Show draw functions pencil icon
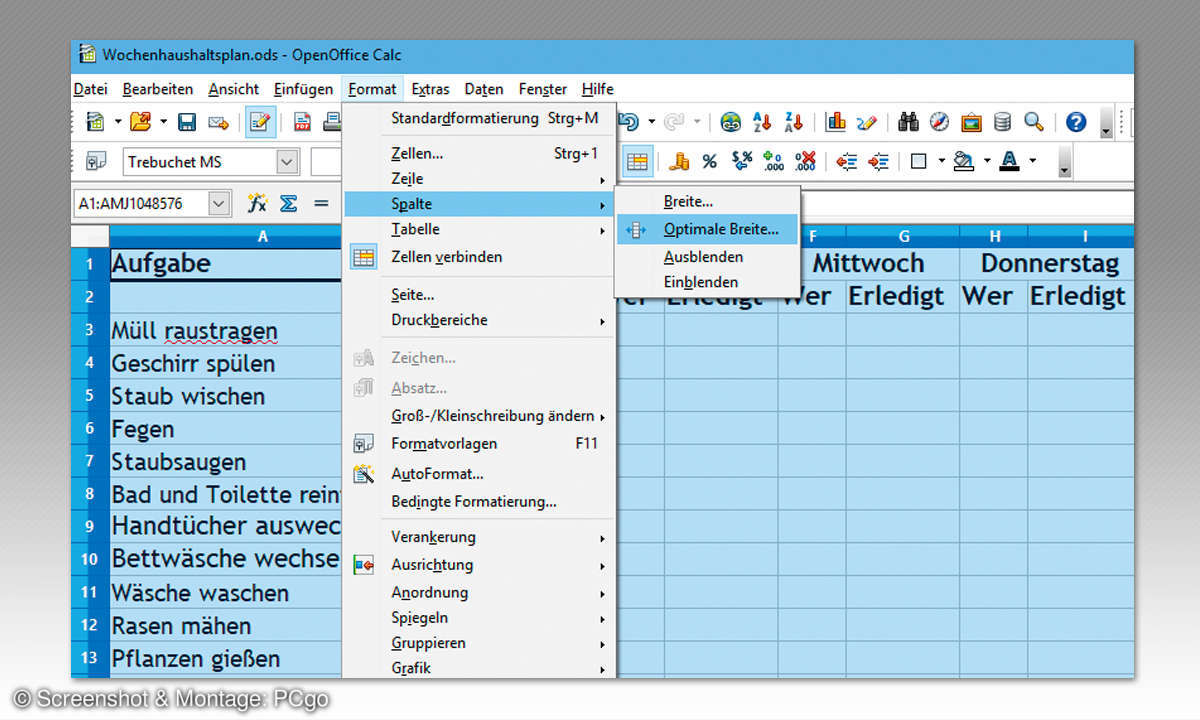Image resolution: width=1200 pixels, height=720 pixels. tap(867, 122)
